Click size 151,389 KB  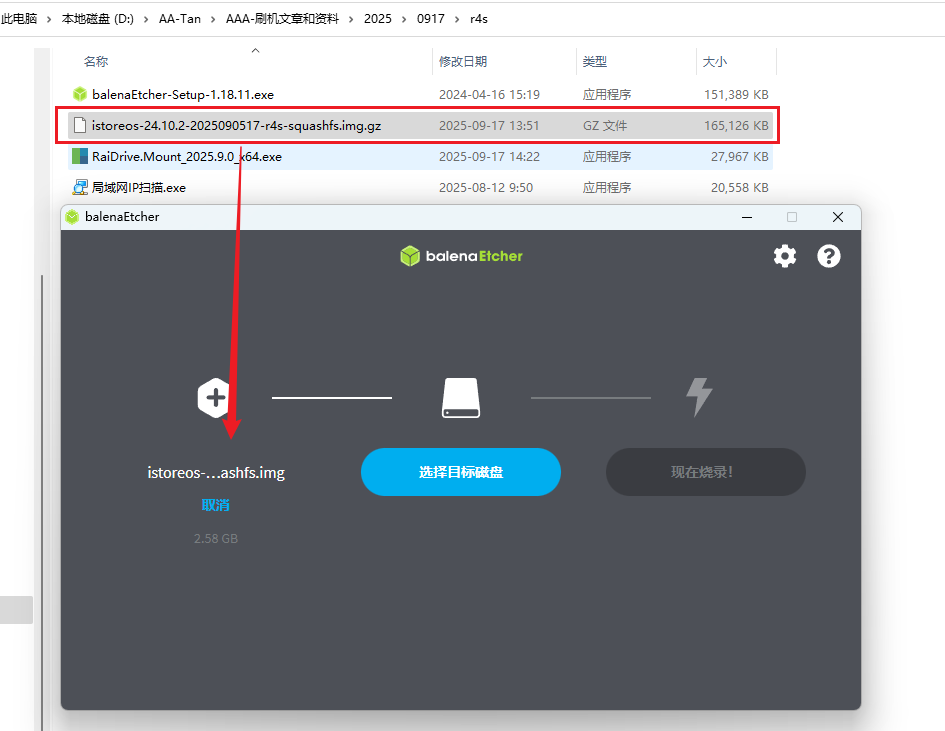pos(736,95)
